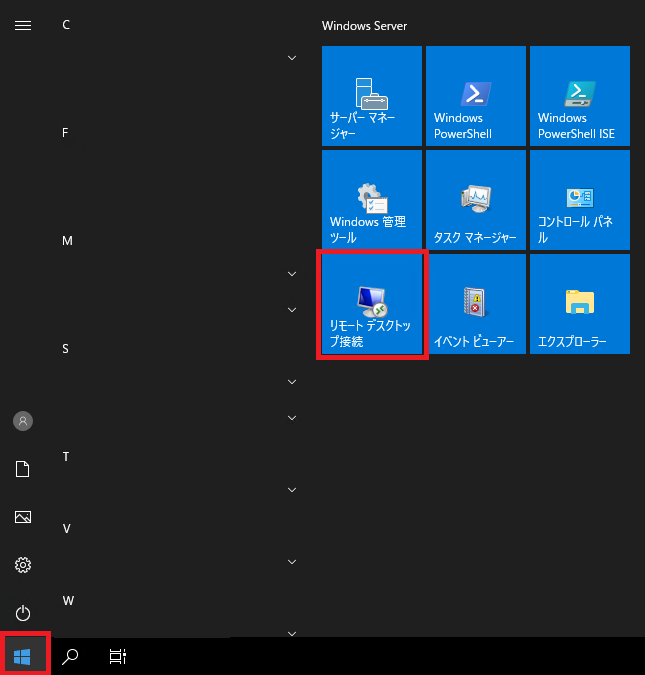
Task: Open the コントロール パネル tile
Action: click(x=580, y=200)
